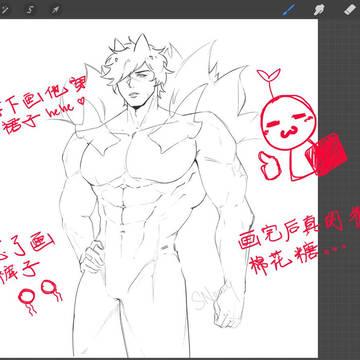
Task: Tap the line-art drawing canvas
Action: click(x=159, y=188)
